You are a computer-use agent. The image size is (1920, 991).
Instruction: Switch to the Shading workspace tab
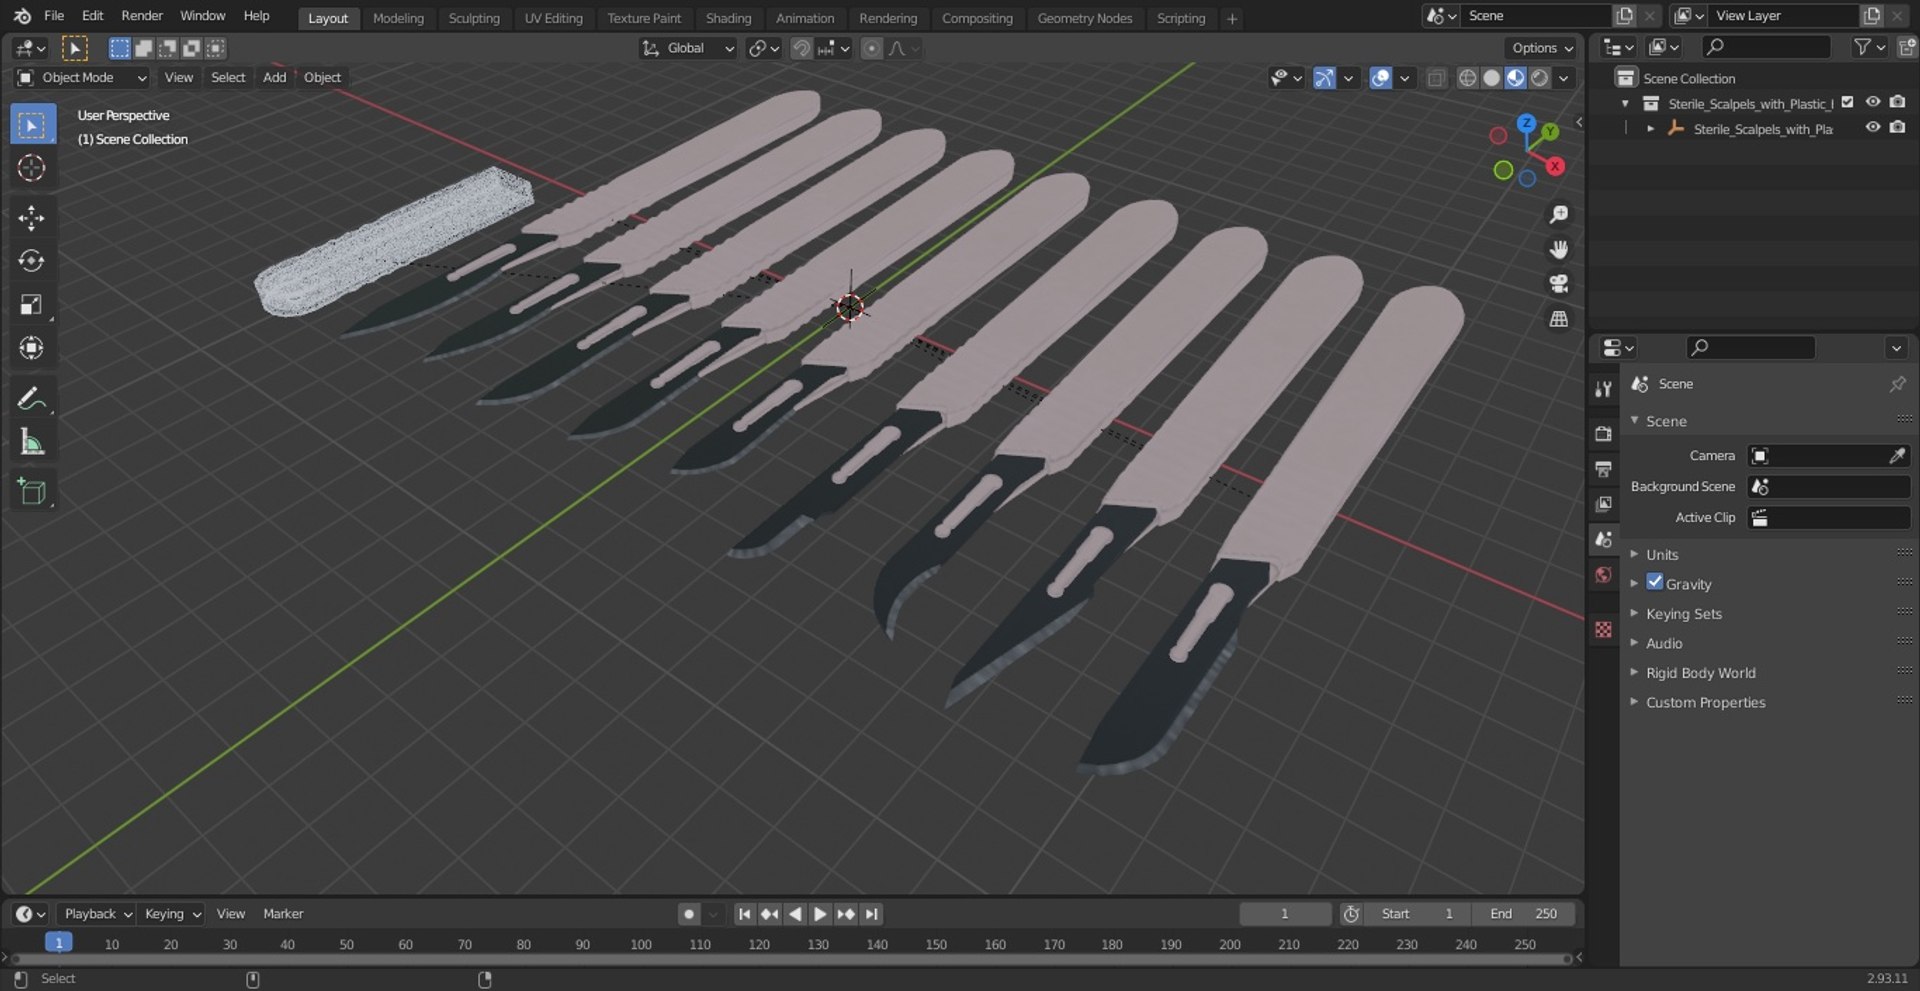[728, 18]
